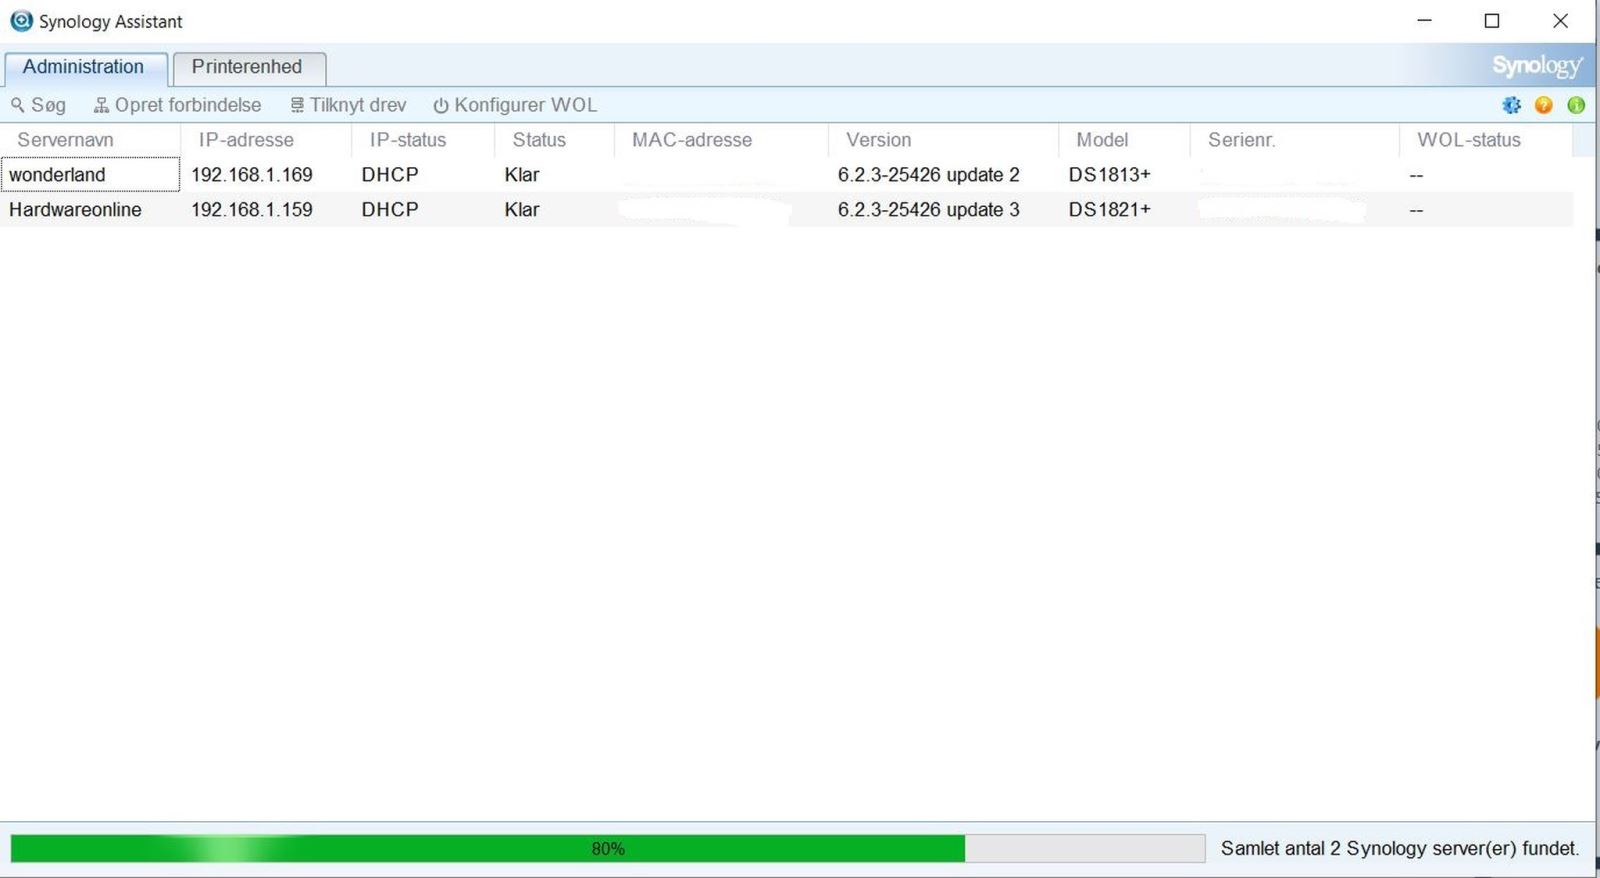Click DHCP in the Hardwareonline row

click(x=390, y=210)
